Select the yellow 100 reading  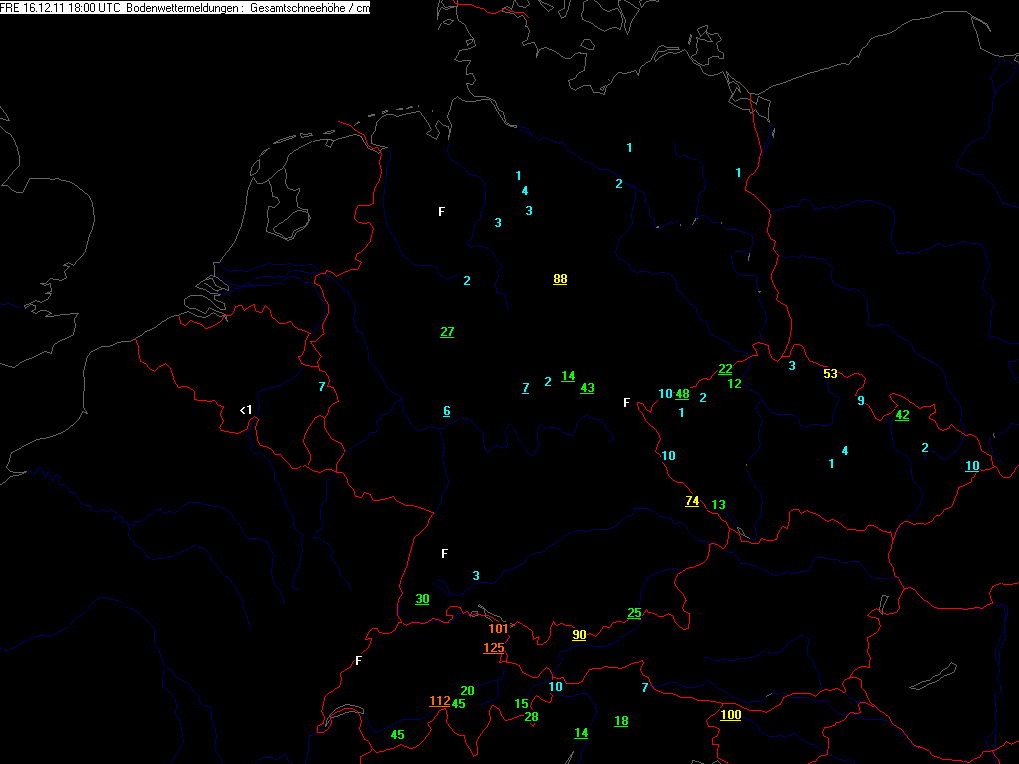(x=730, y=715)
